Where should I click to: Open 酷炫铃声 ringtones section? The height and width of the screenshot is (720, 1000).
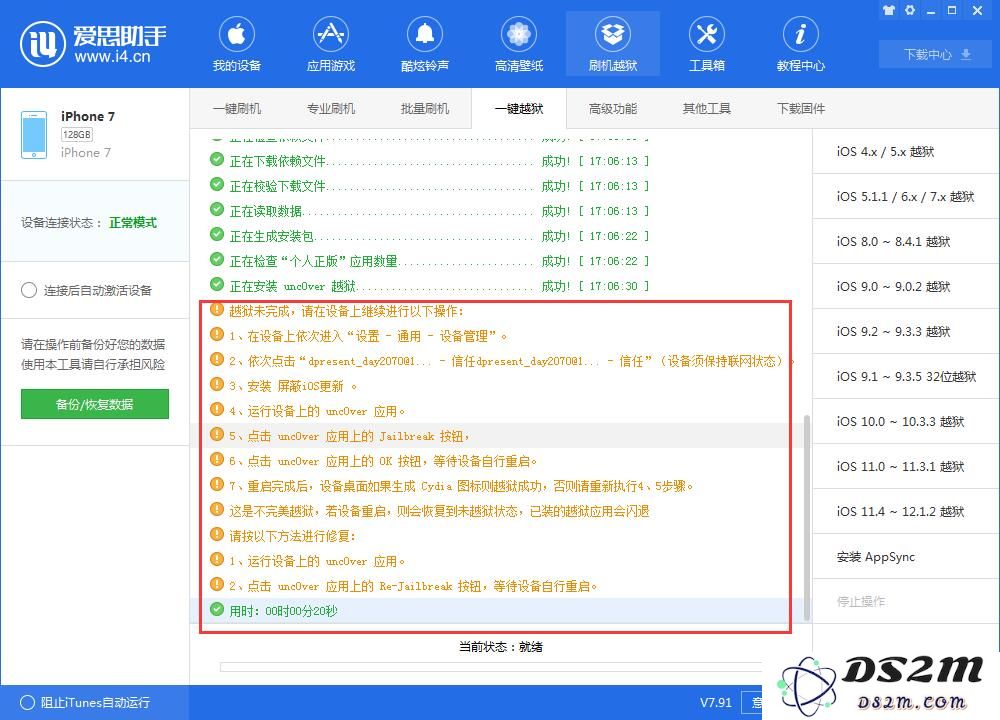pyautogui.click(x=425, y=44)
